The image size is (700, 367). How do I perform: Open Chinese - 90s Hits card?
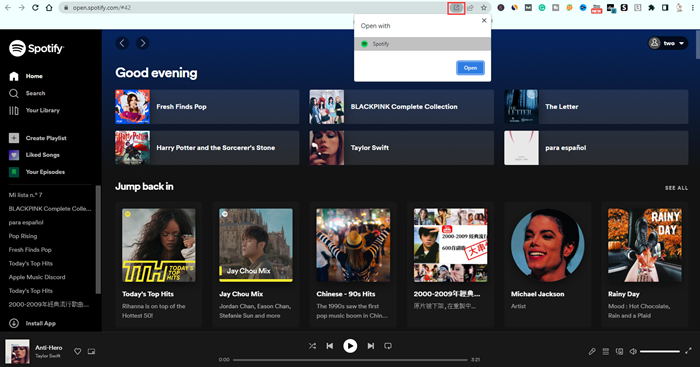point(353,264)
